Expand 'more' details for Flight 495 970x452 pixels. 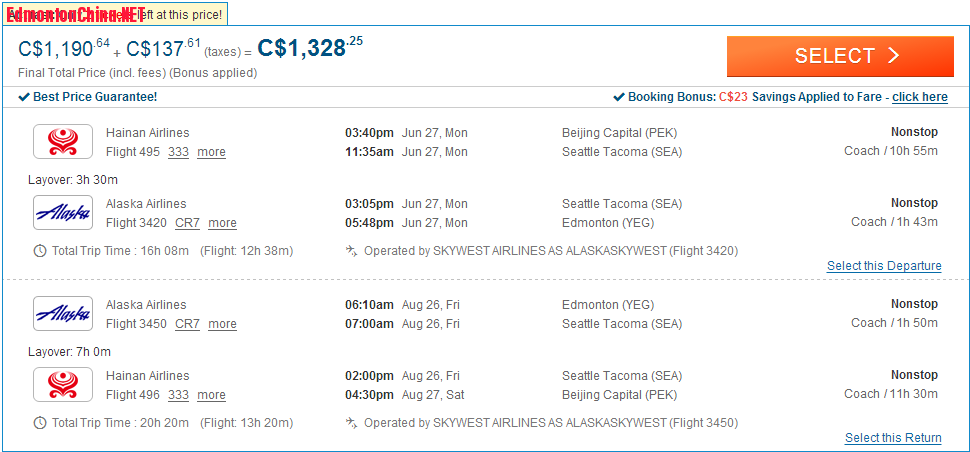[x=212, y=152]
